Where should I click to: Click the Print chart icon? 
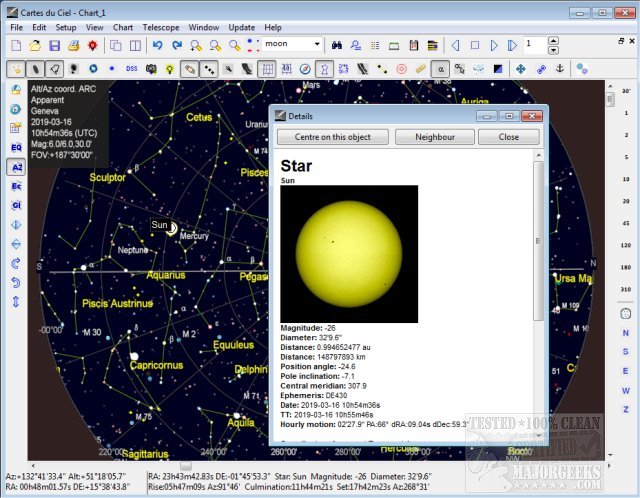[x=73, y=46]
